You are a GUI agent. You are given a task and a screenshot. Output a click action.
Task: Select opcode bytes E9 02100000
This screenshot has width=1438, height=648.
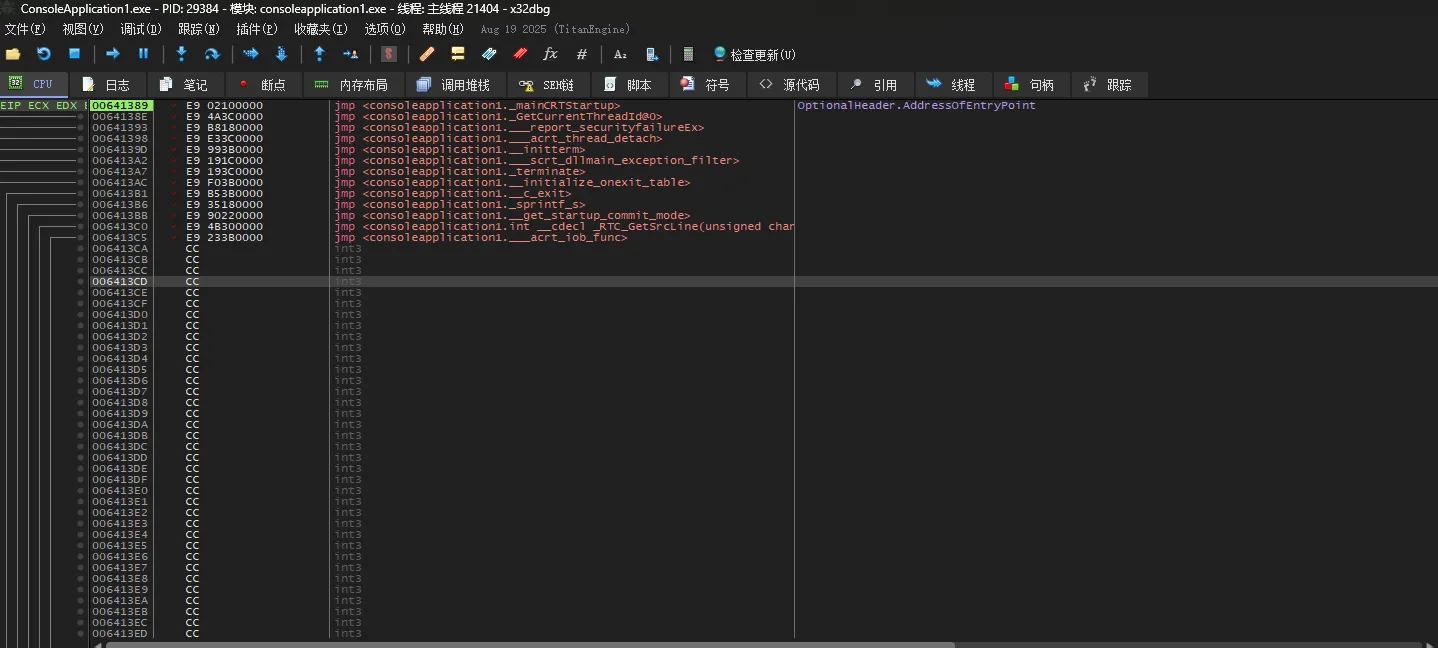225,105
